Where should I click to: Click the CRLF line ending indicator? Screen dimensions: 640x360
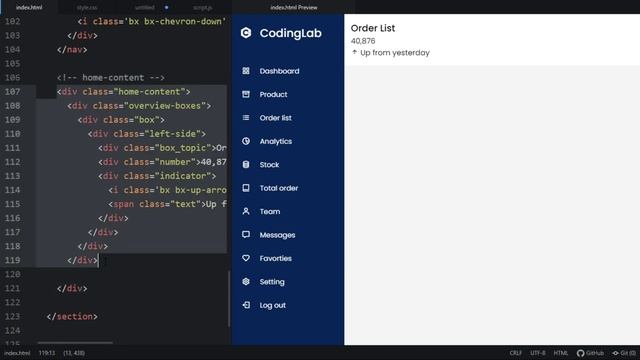click(x=516, y=353)
